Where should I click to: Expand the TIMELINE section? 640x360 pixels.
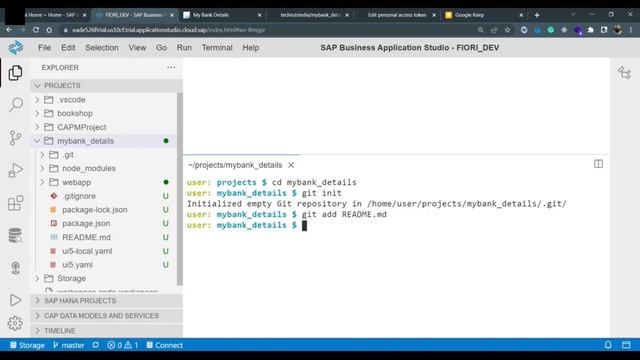(106, 331)
